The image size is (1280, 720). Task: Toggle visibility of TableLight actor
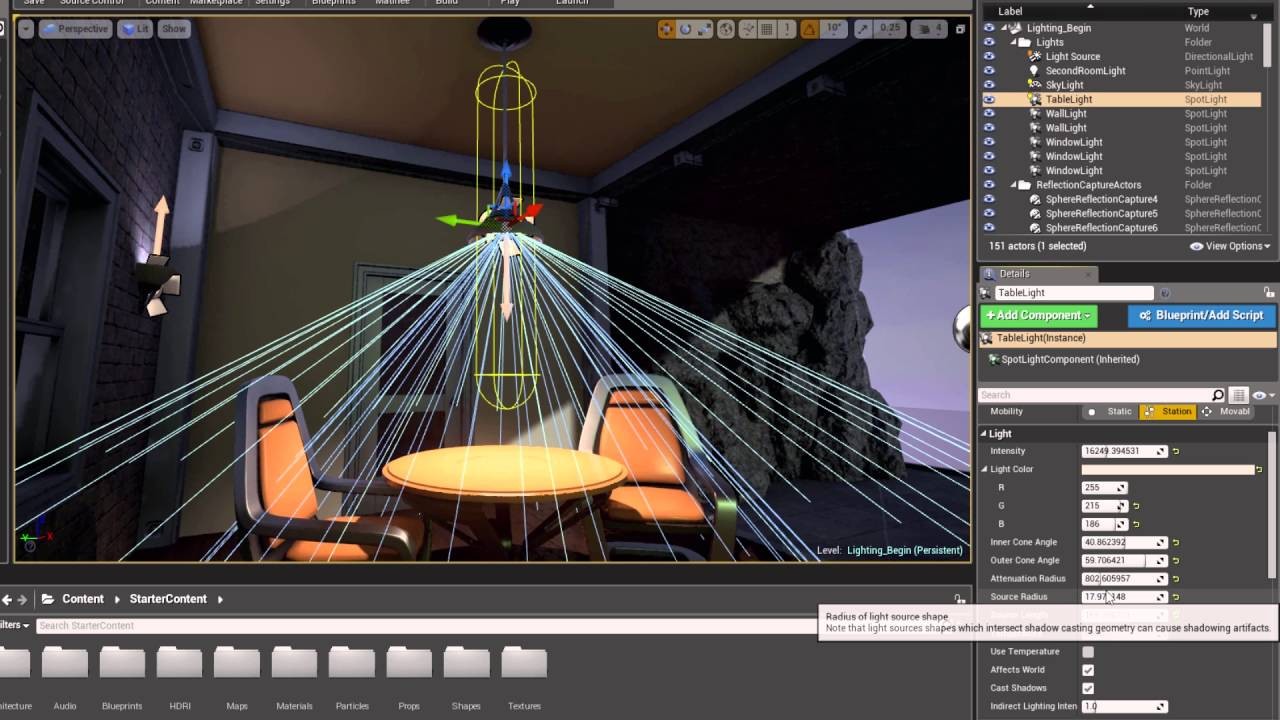(x=989, y=99)
